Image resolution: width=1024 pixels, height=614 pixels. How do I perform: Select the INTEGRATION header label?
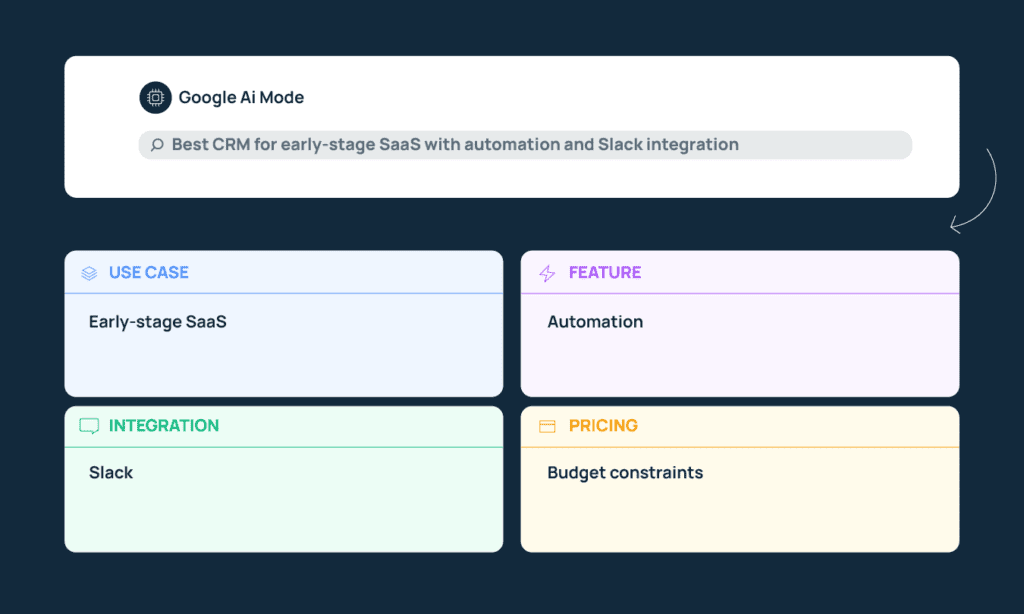point(163,425)
